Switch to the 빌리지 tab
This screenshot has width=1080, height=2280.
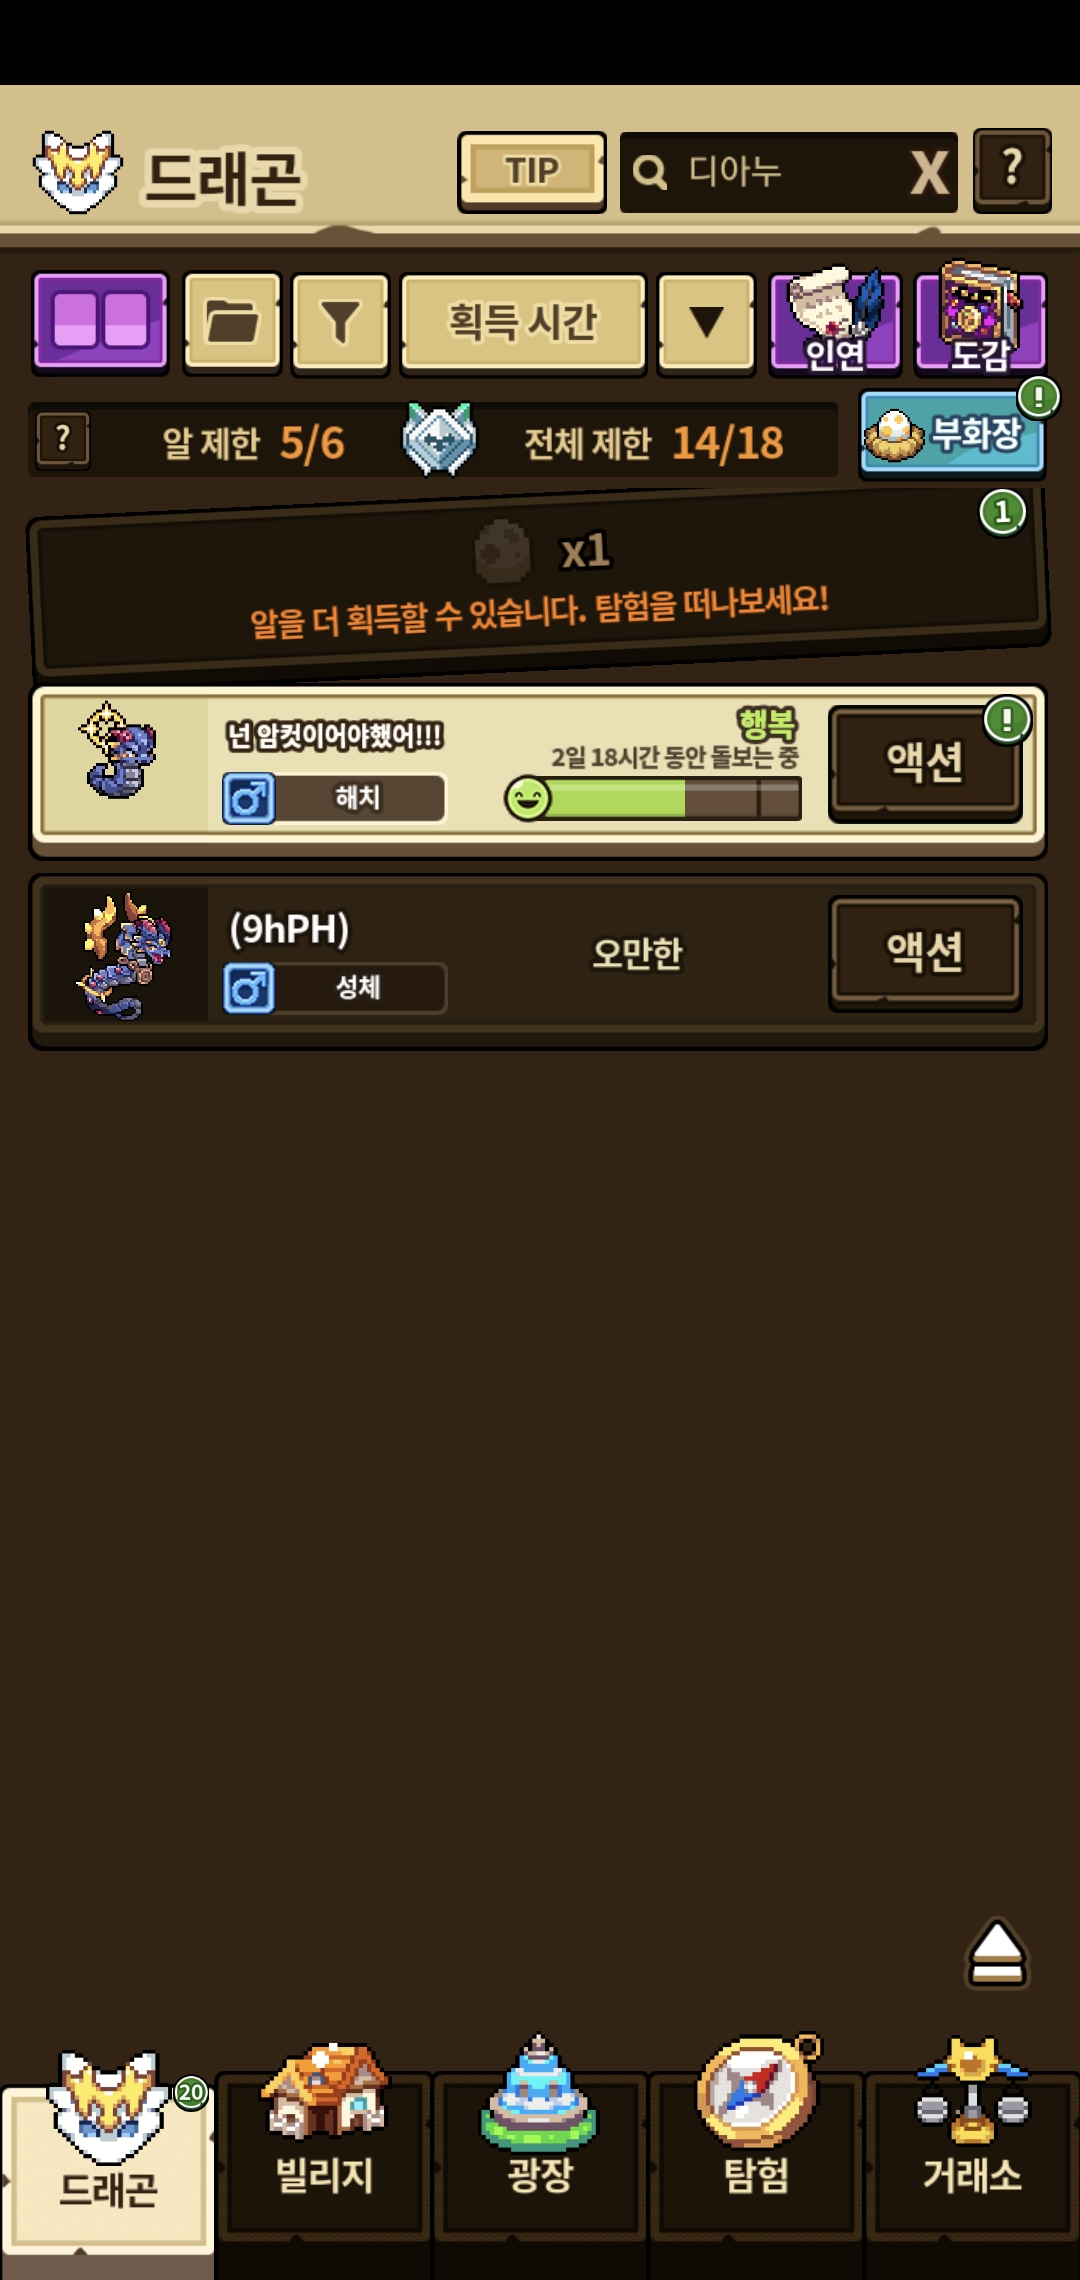pos(324,2149)
